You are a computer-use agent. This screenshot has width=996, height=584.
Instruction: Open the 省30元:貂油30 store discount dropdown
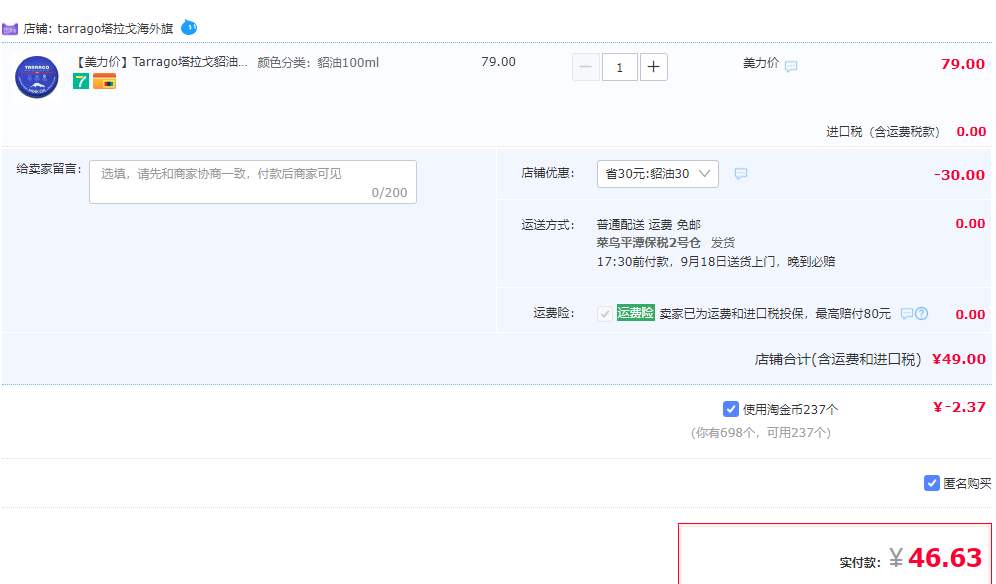657,173
